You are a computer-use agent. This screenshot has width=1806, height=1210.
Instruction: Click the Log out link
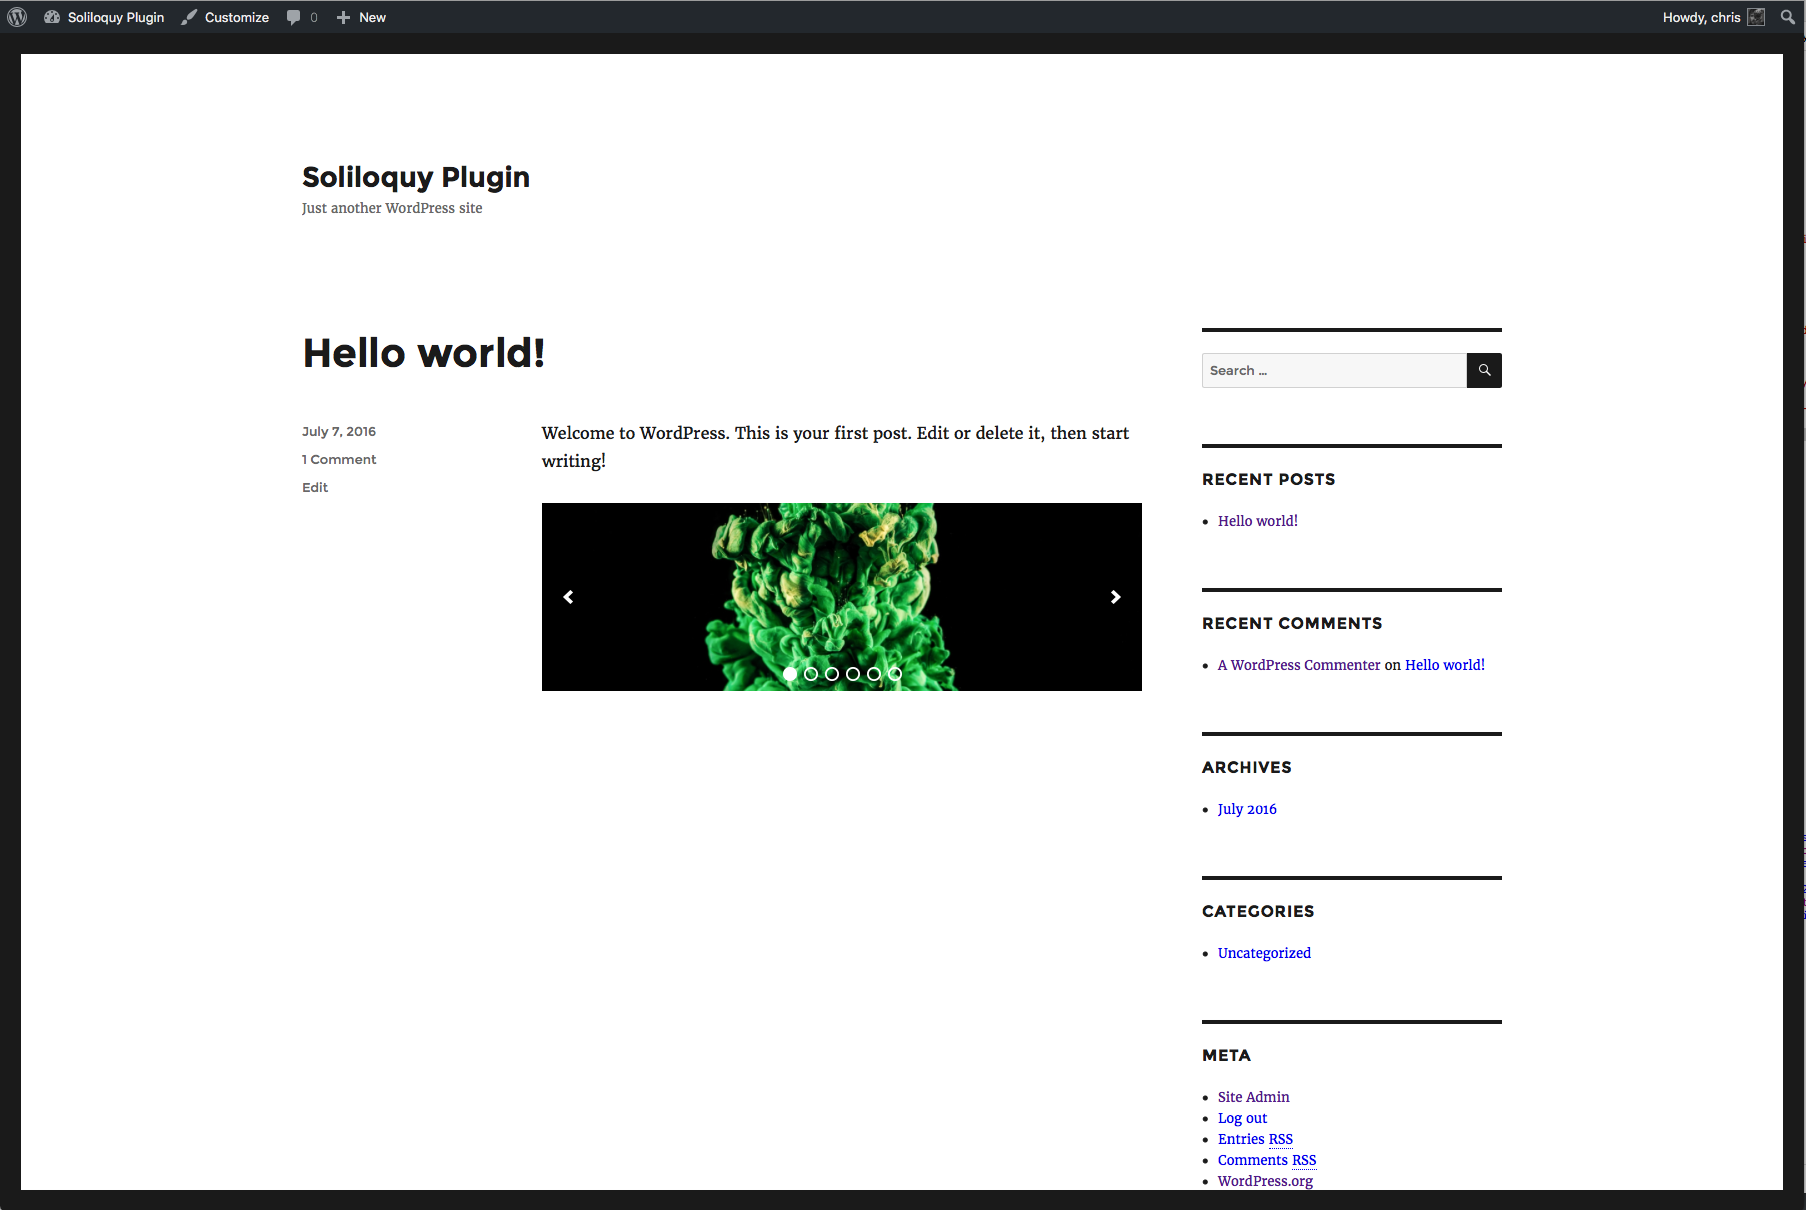(1242, 1118)
